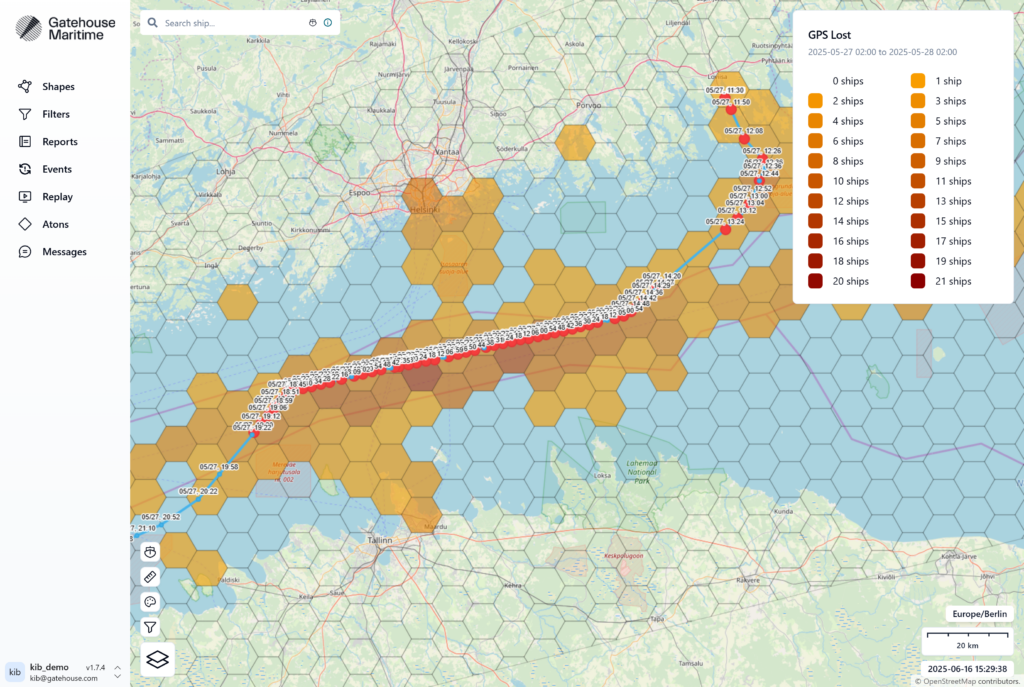
Task: Open the map filter funnel tool
Action: pyautogui.click(x=150, y=627)
